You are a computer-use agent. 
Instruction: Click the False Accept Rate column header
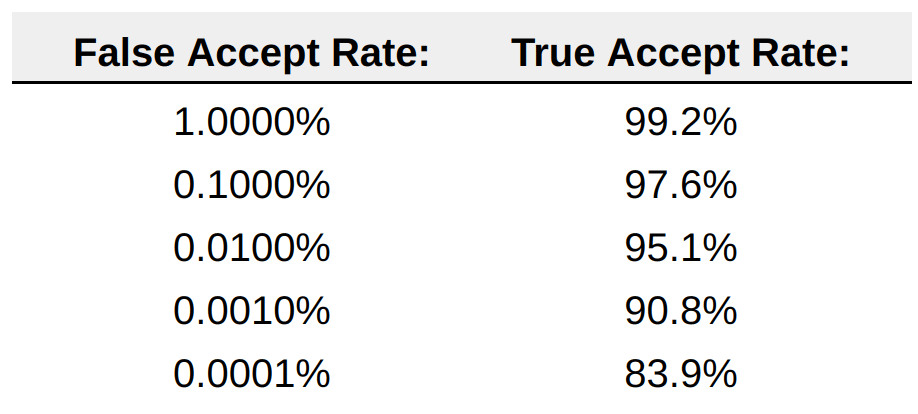251,53
